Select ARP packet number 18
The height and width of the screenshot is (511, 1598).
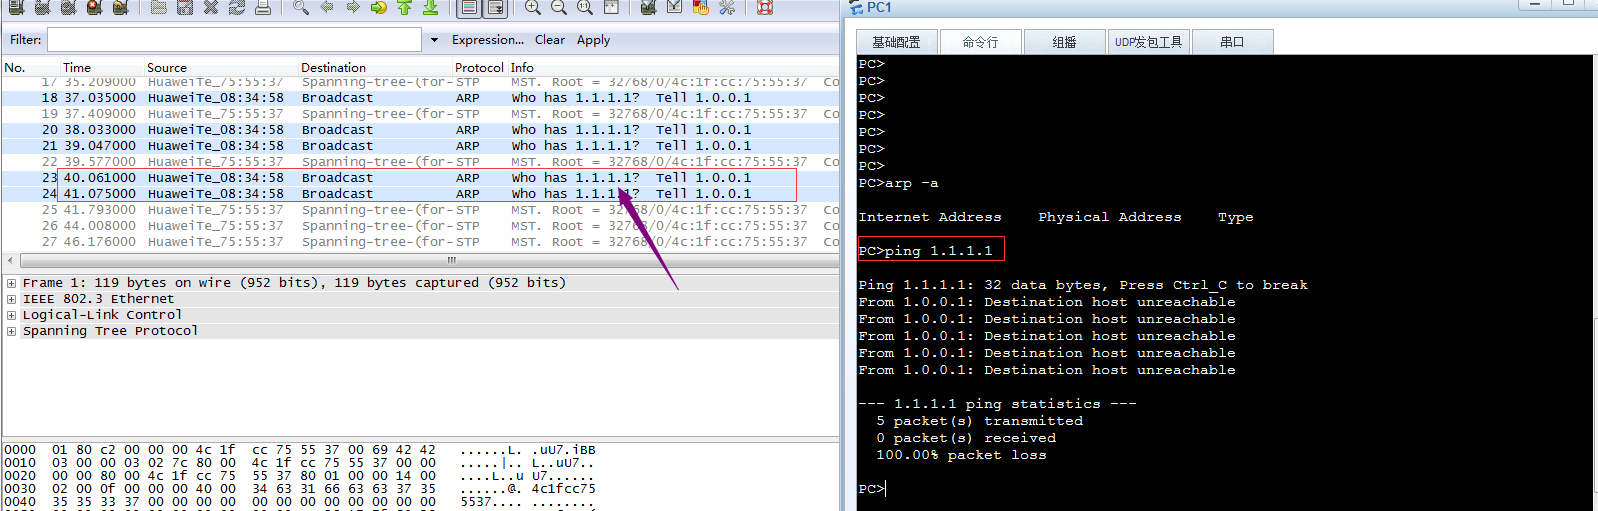pos(421,98)
